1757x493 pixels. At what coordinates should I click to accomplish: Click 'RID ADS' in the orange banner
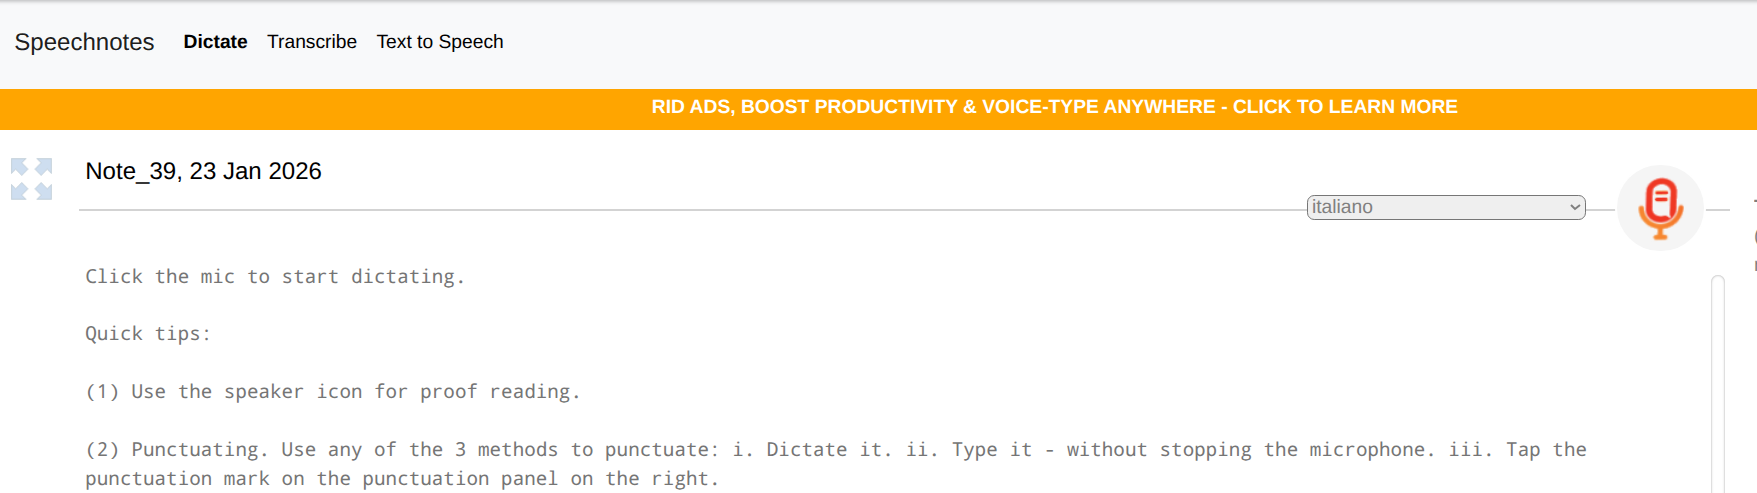[x=691, y=107]
